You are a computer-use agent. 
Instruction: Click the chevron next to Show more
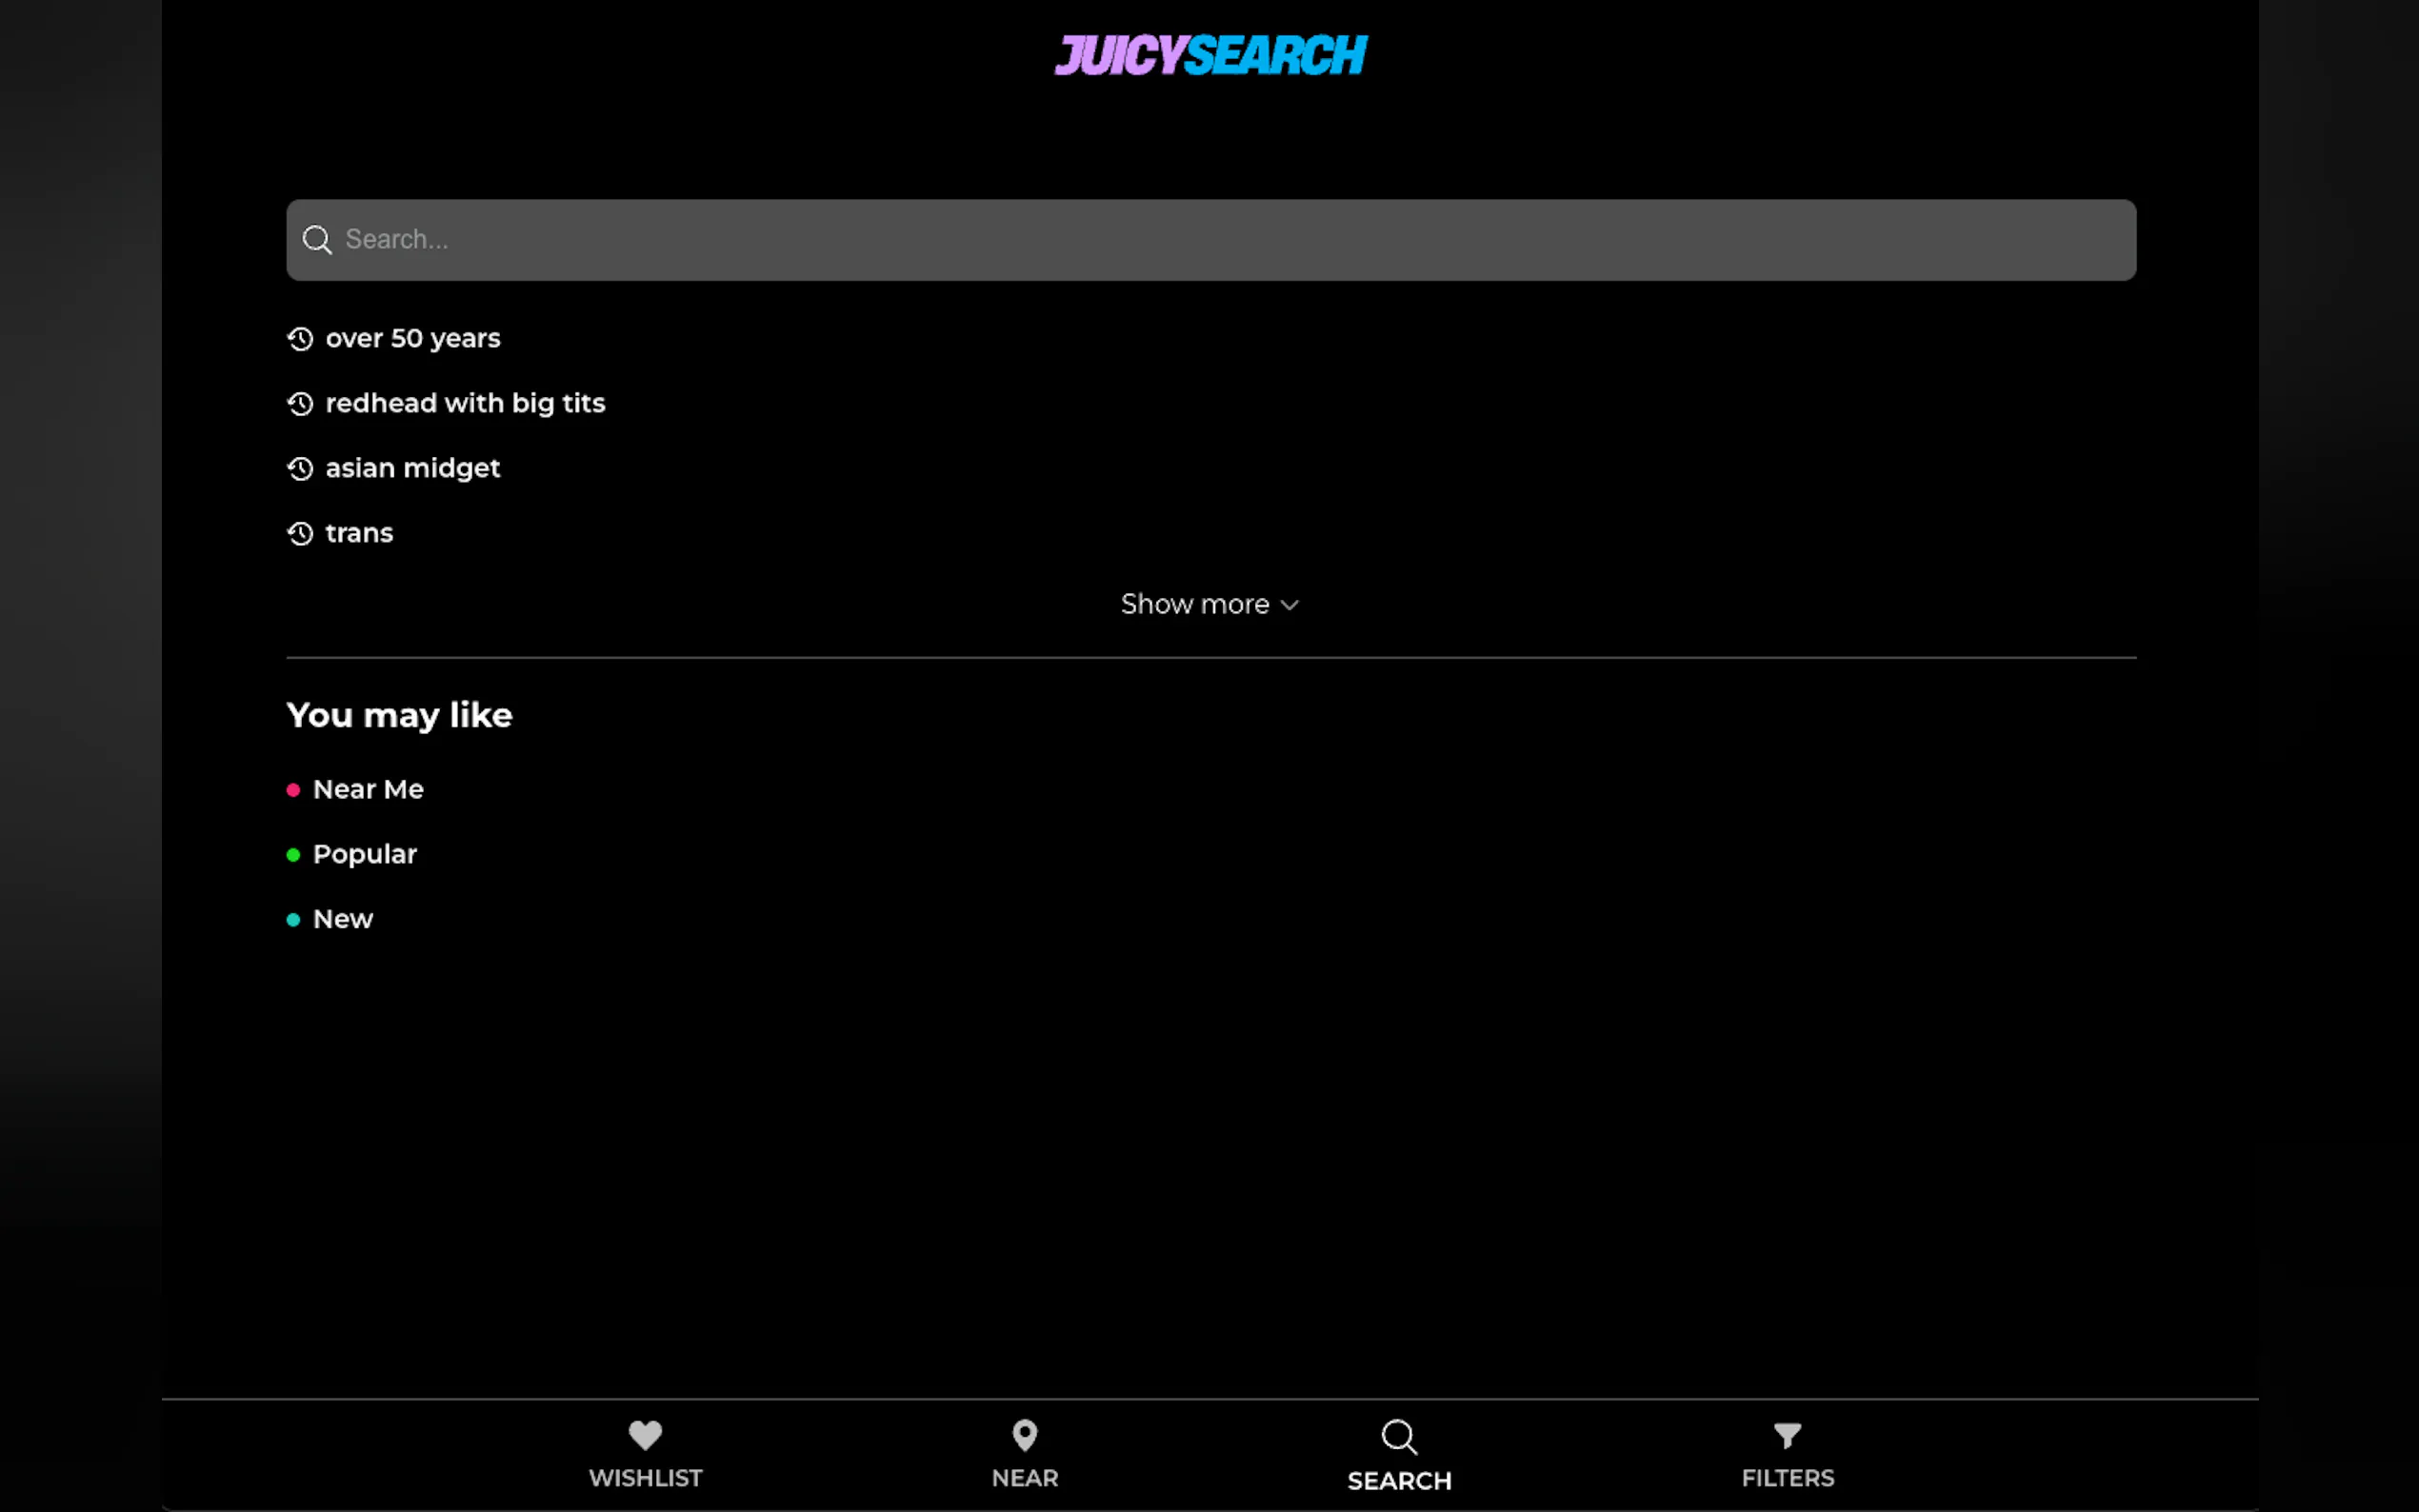[x=1290, y=605]
